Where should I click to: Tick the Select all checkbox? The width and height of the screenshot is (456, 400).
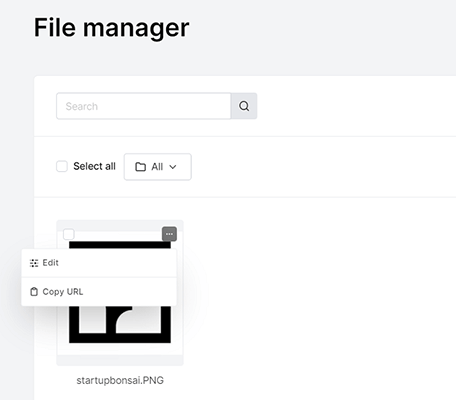click(62, 166)
